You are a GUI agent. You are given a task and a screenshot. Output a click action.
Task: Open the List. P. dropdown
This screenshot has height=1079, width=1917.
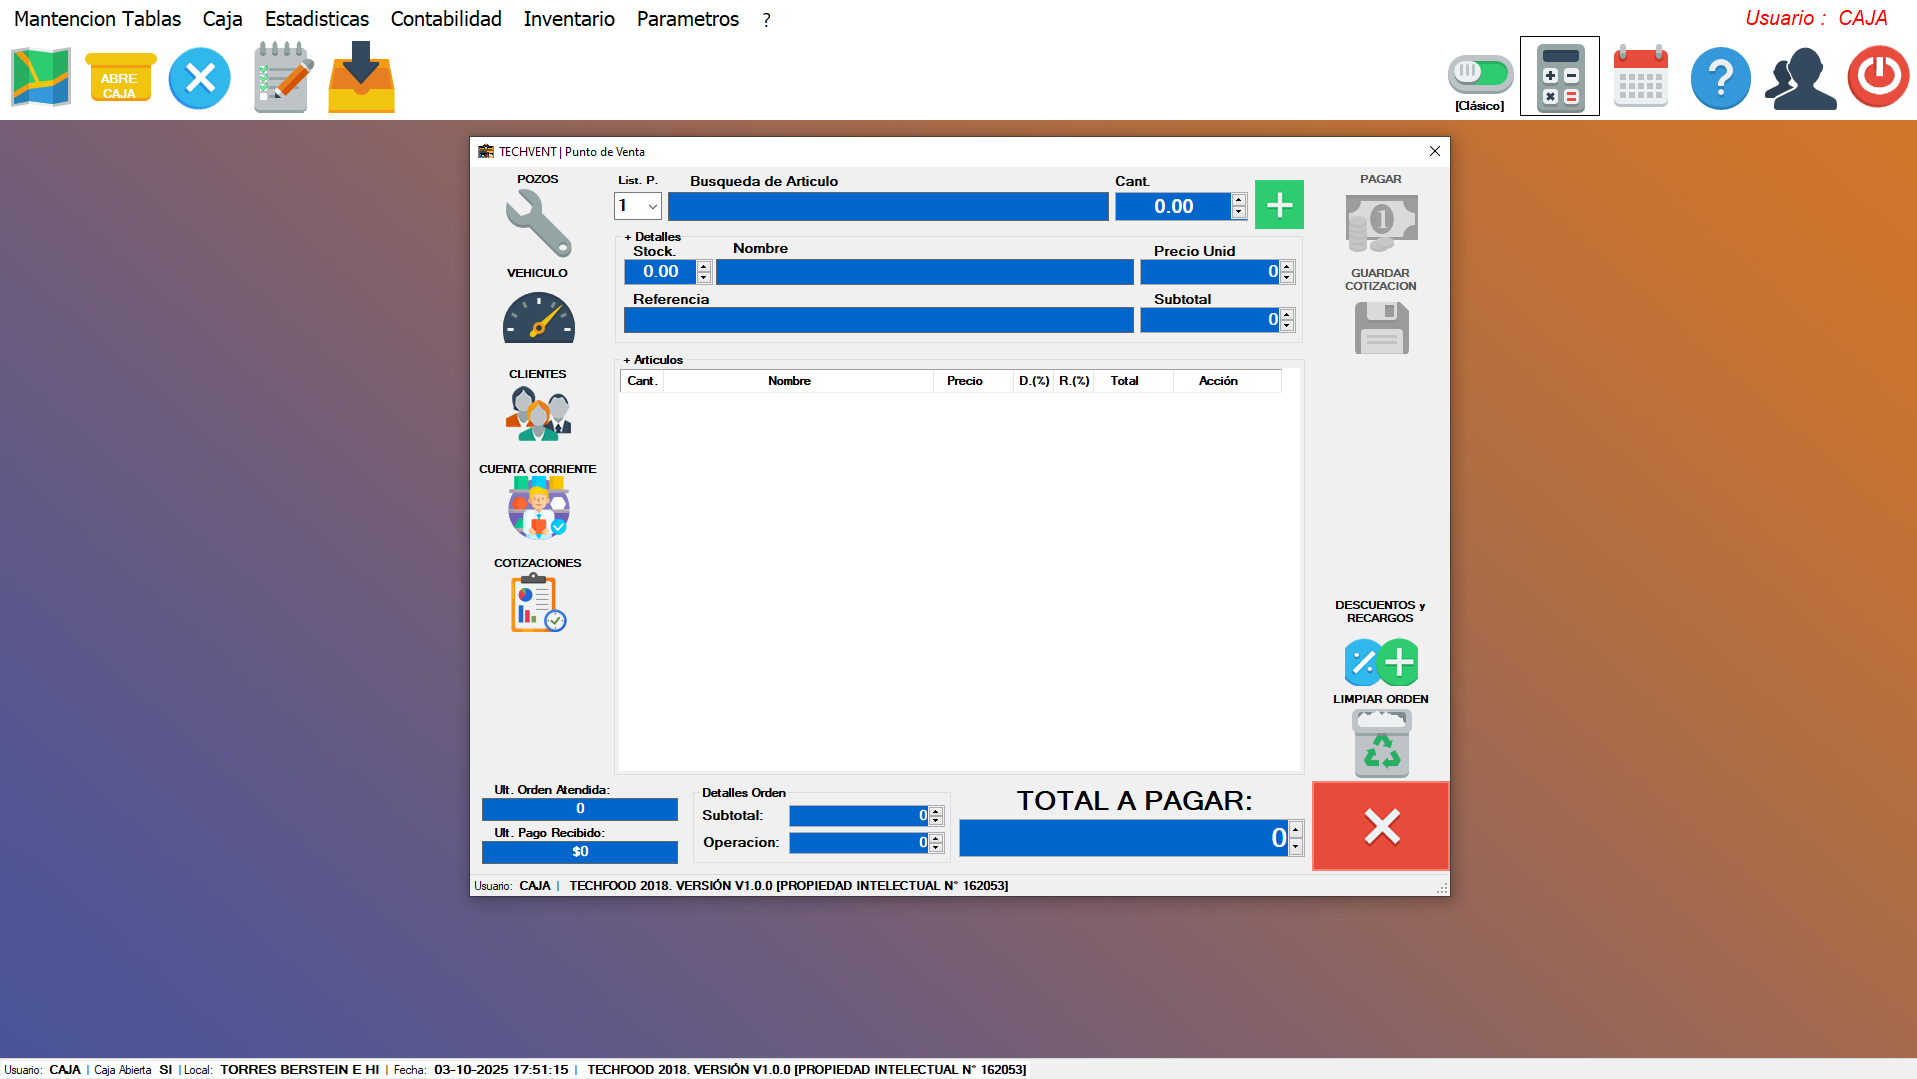point(652,206)
